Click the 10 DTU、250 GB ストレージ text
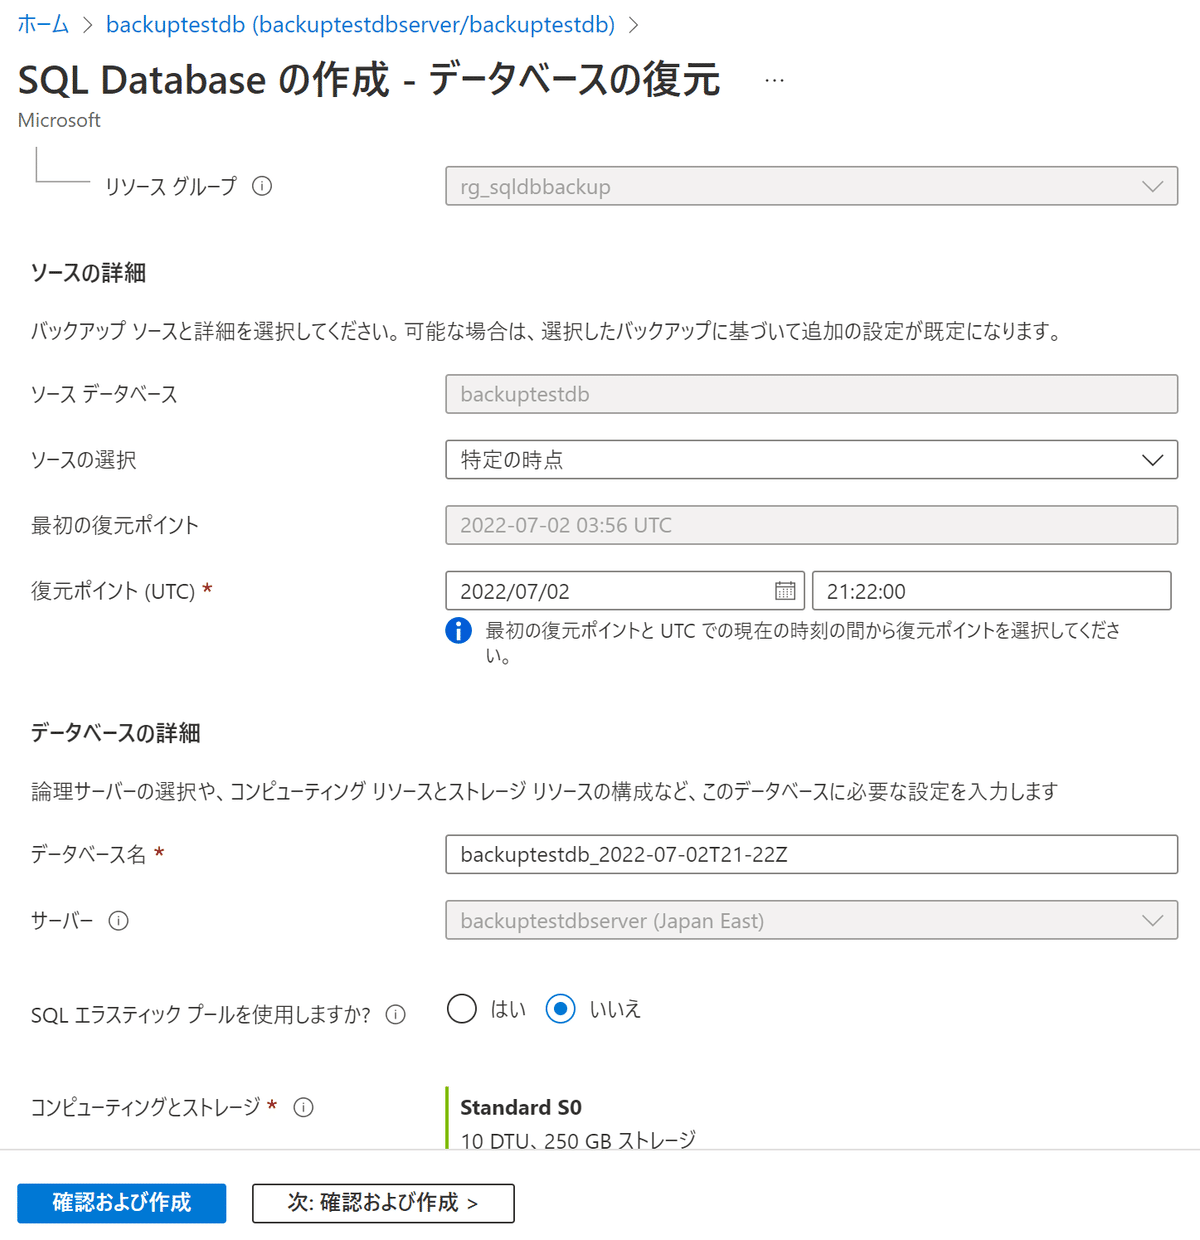Viewport: 1200px width, 1240px height. [x=578, y=1140]
